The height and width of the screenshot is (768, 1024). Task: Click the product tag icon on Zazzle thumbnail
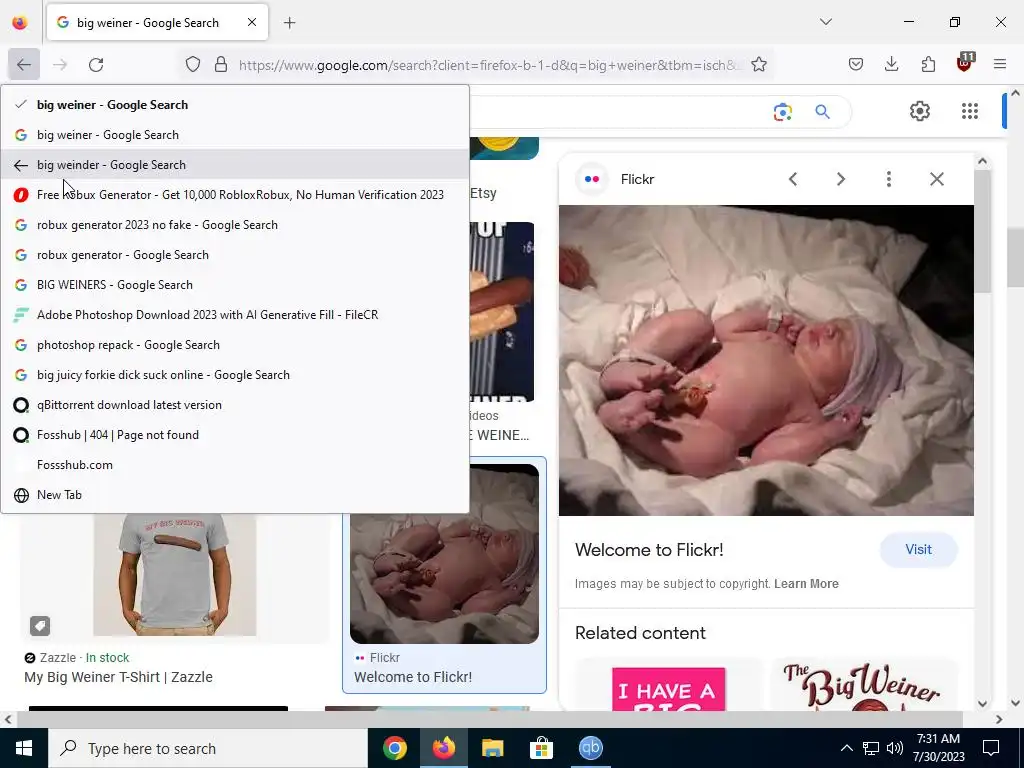pos(40,626)
